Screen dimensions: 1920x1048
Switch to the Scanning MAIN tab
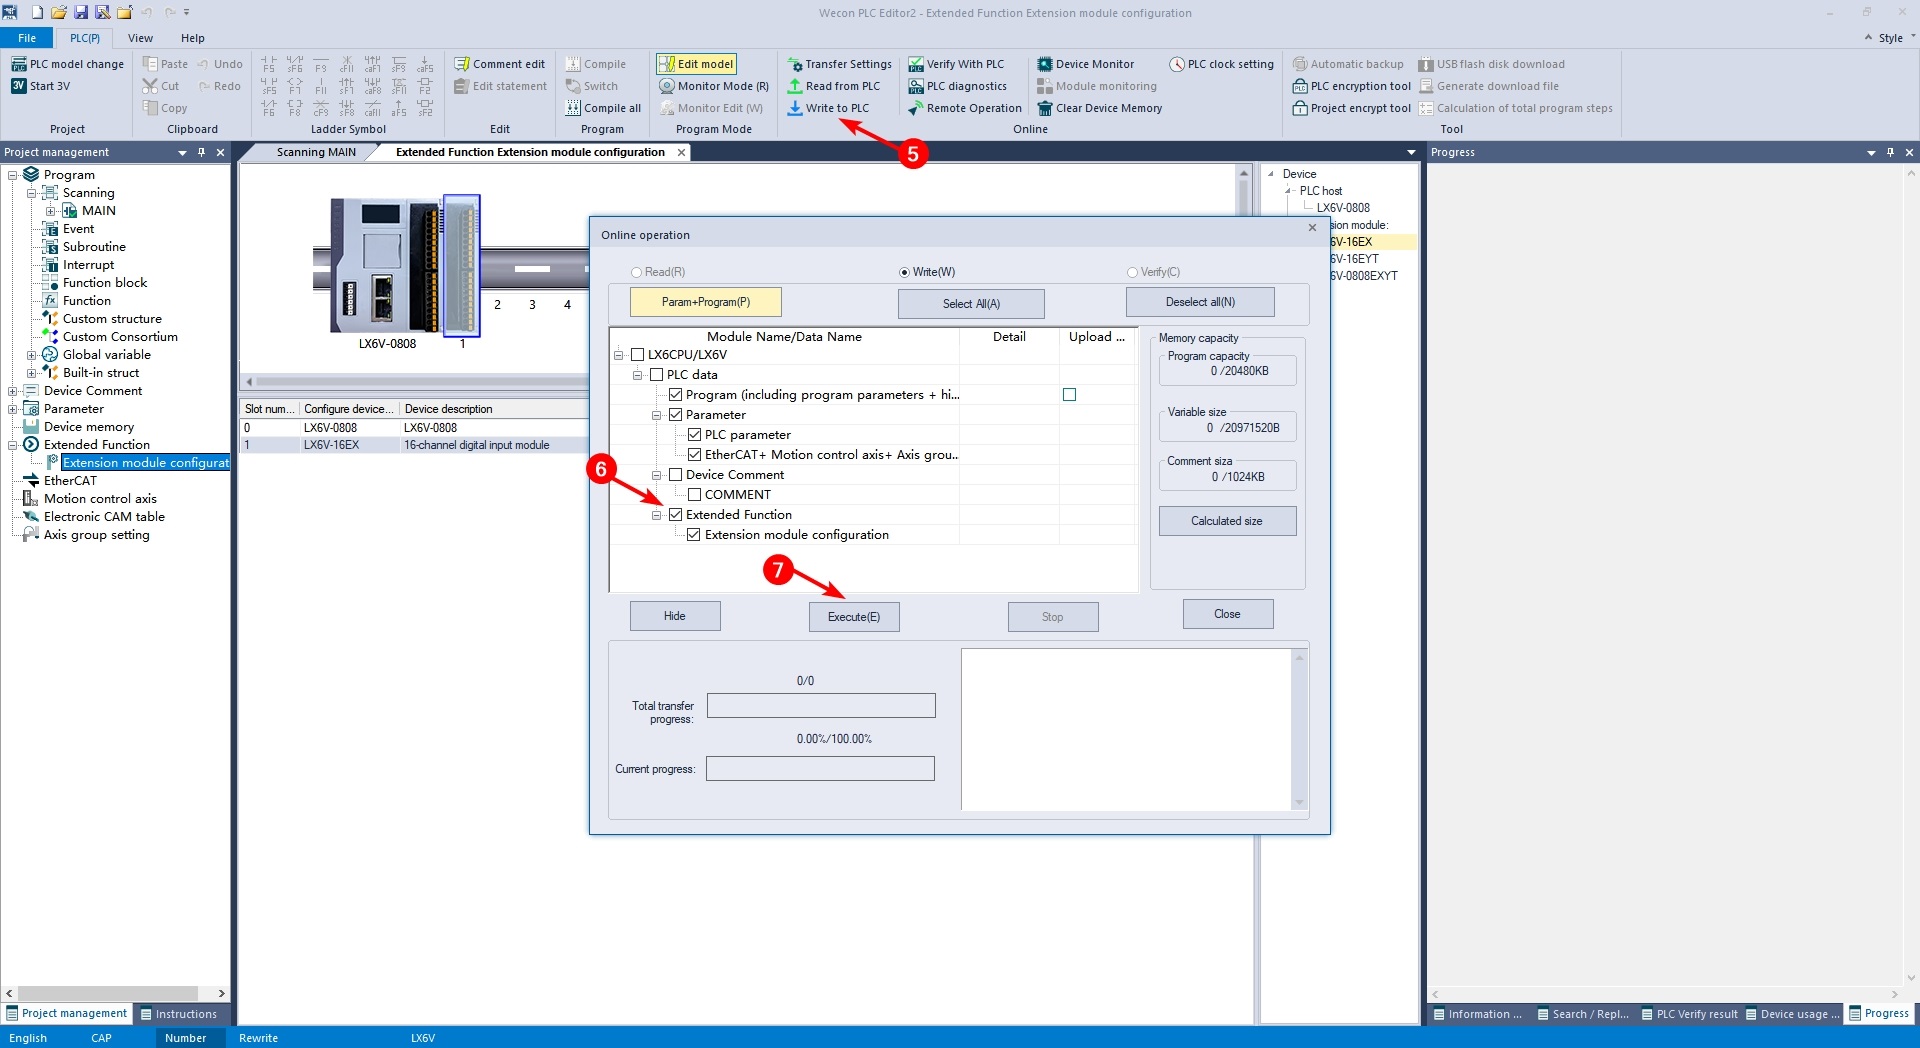[x=316, y=152]
